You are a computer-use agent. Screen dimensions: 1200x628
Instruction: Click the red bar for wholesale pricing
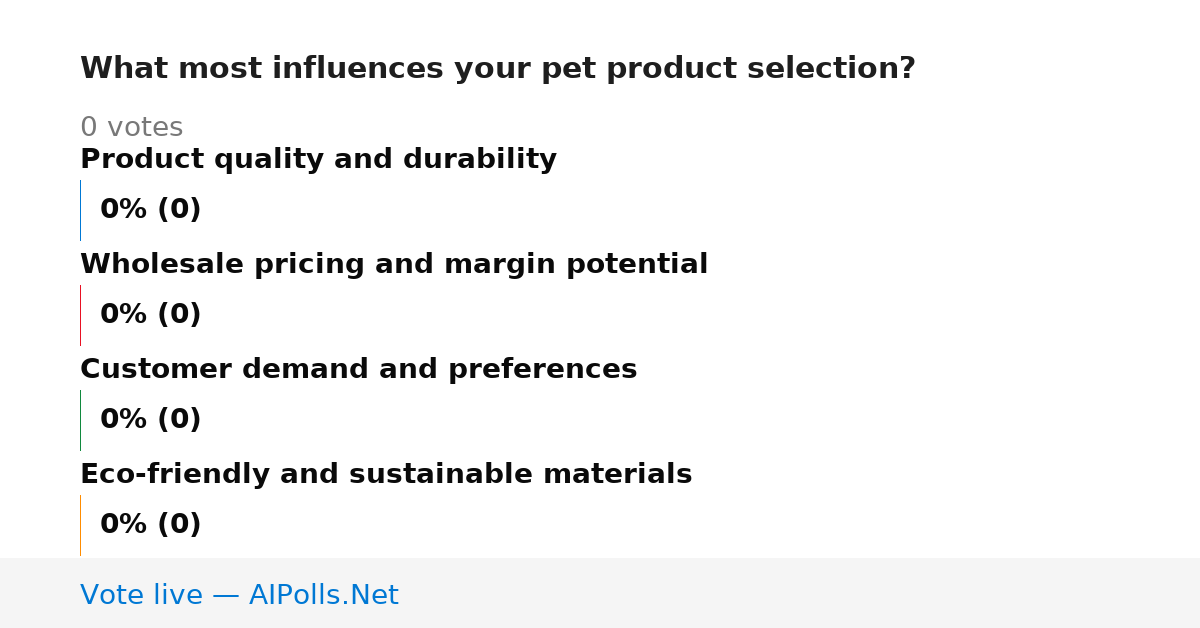coord(80,315)
